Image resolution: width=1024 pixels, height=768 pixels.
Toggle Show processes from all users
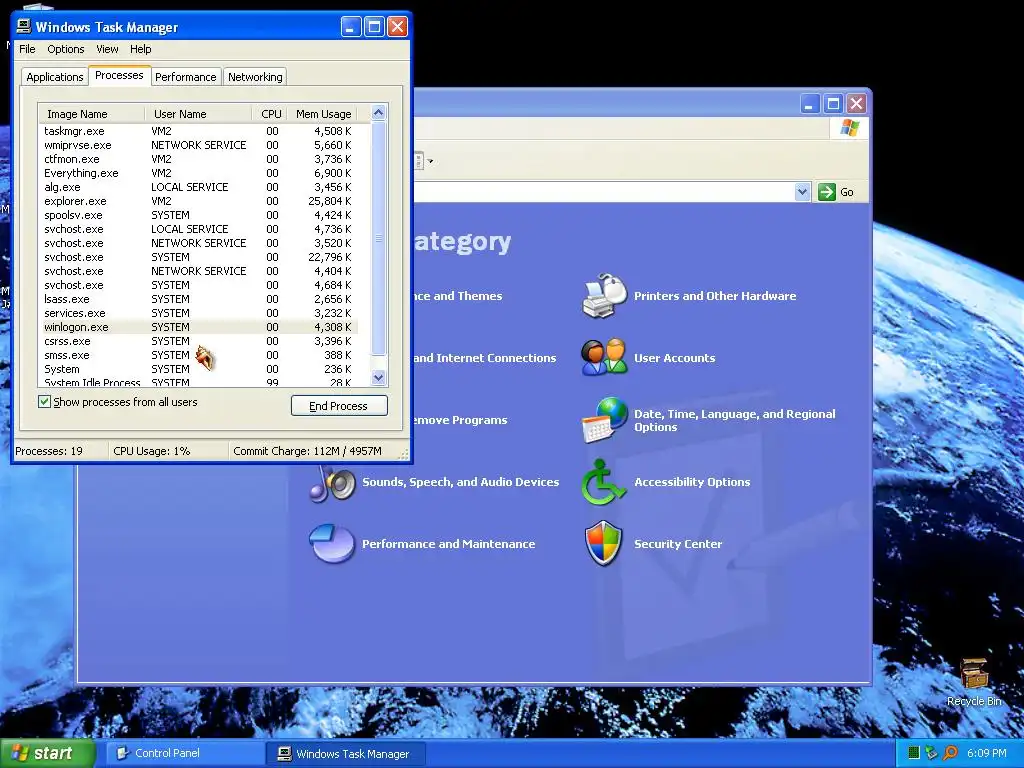pyautogui.click(x=44, y=402)
